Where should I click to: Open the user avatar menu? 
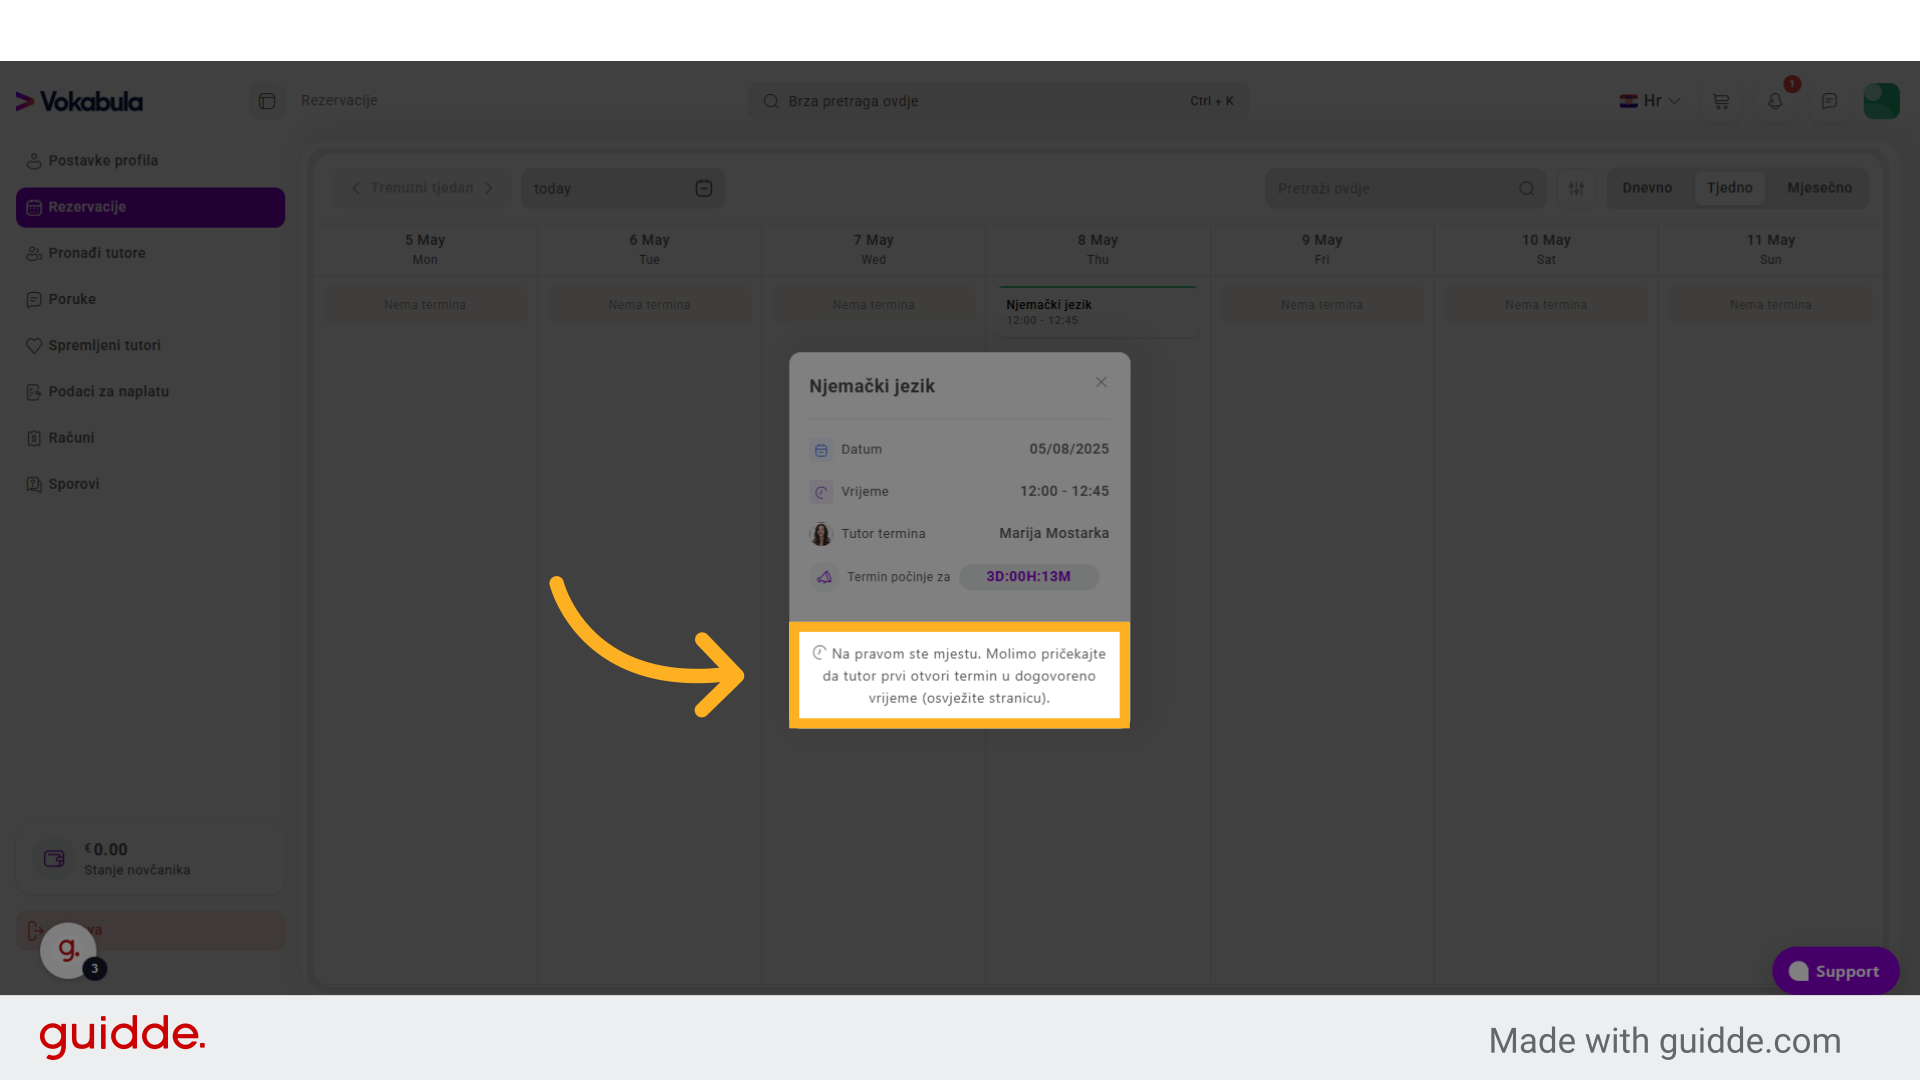point(1881,101)
